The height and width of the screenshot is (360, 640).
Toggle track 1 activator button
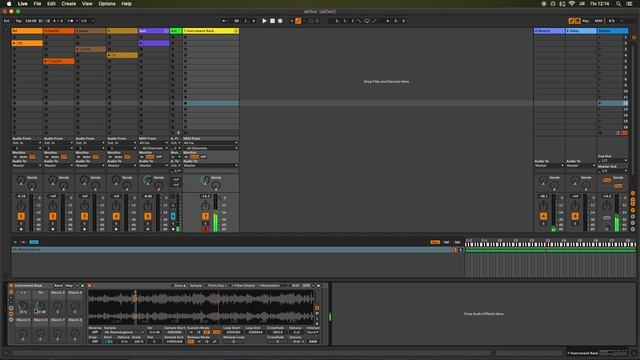point(21,216)
